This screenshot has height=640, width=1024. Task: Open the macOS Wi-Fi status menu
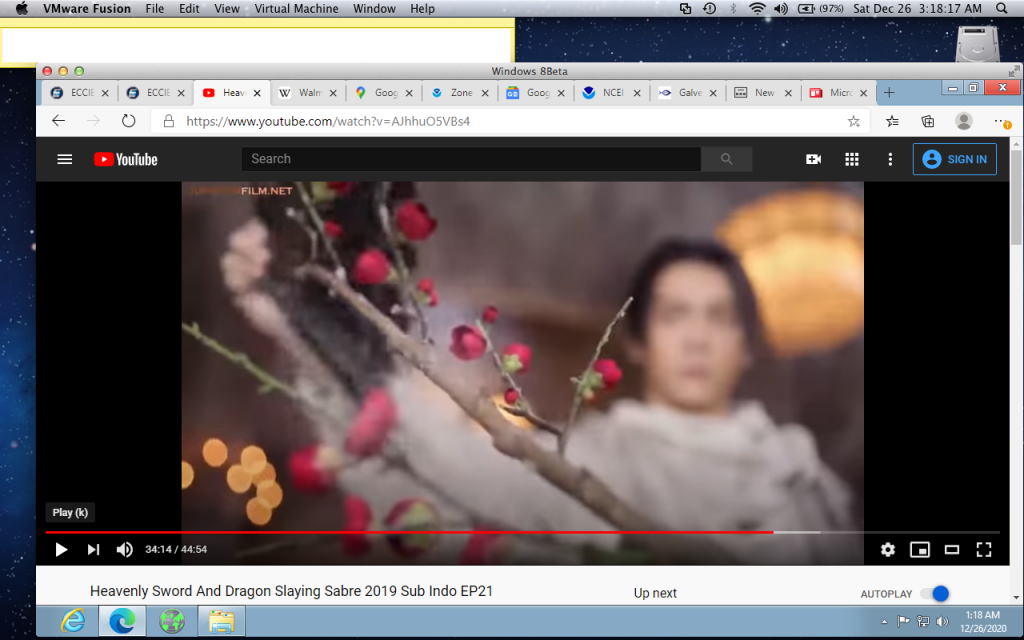click(x=757, y=8)
